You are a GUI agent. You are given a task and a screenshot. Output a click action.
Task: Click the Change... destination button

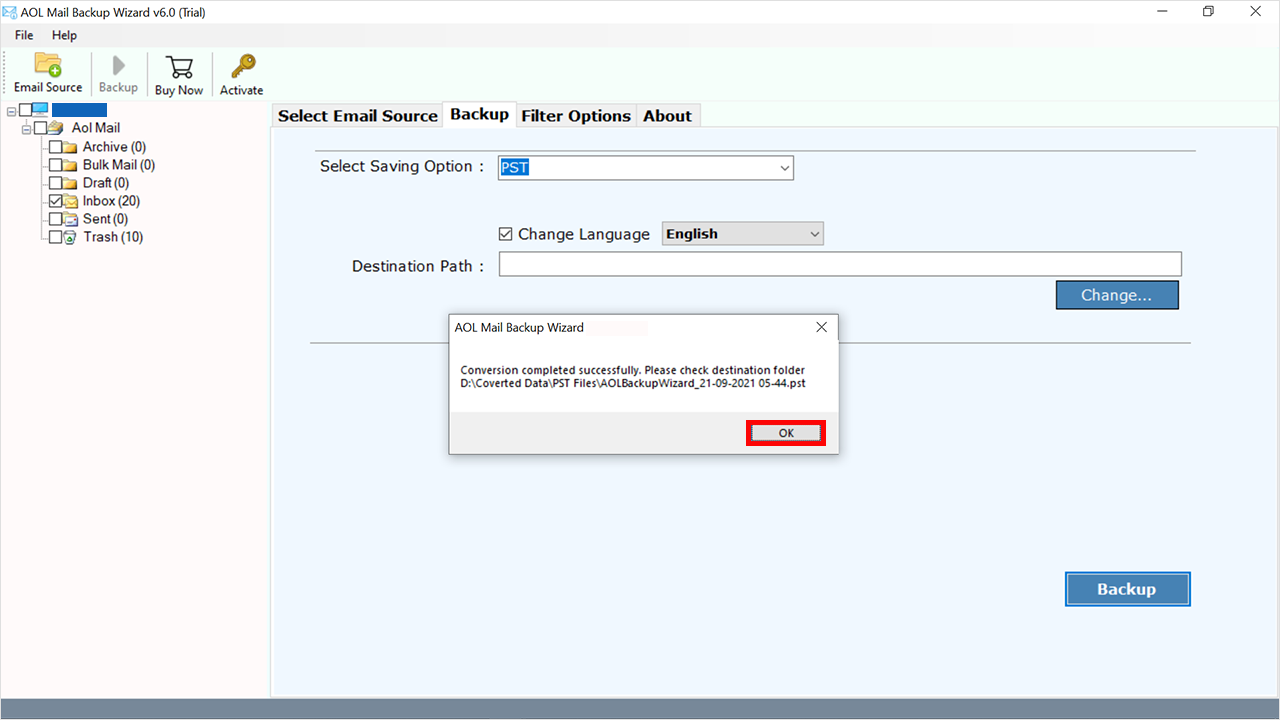coord(1117,295)
